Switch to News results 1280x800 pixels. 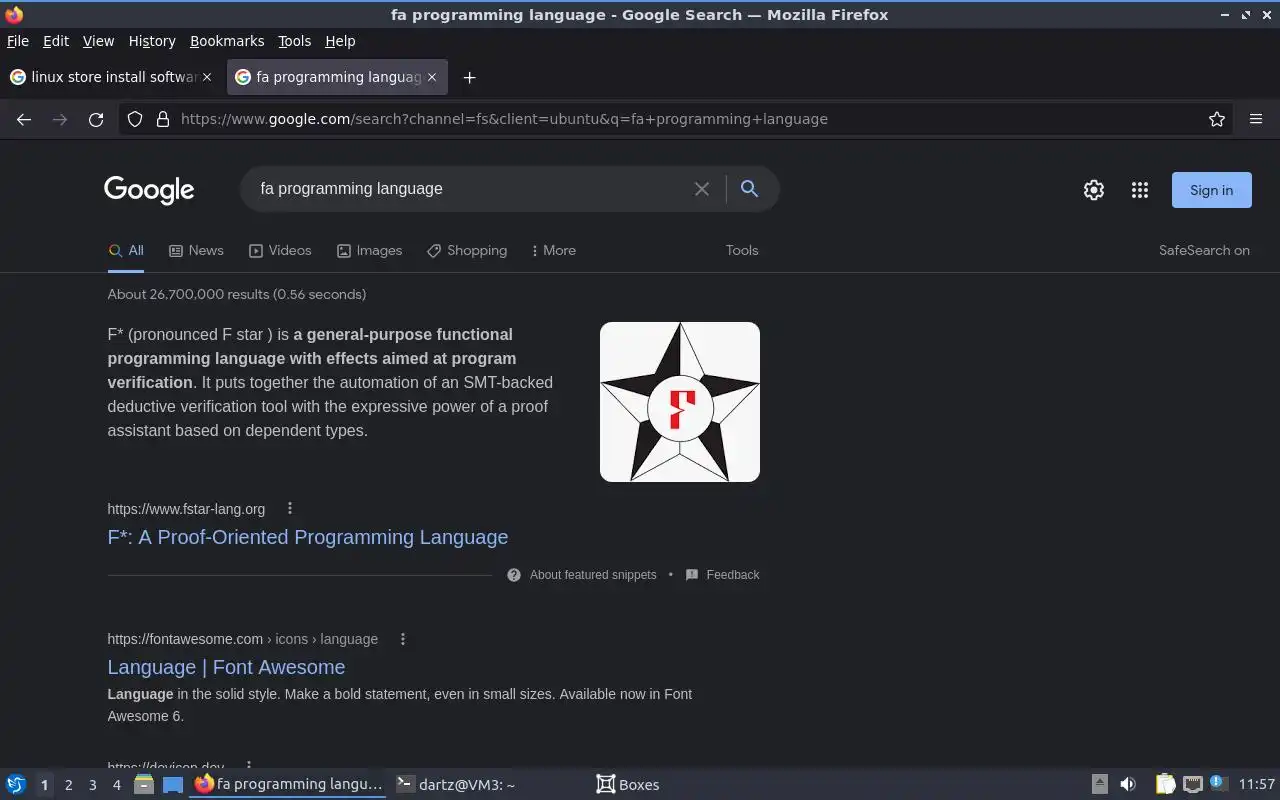tap(196, 251)
